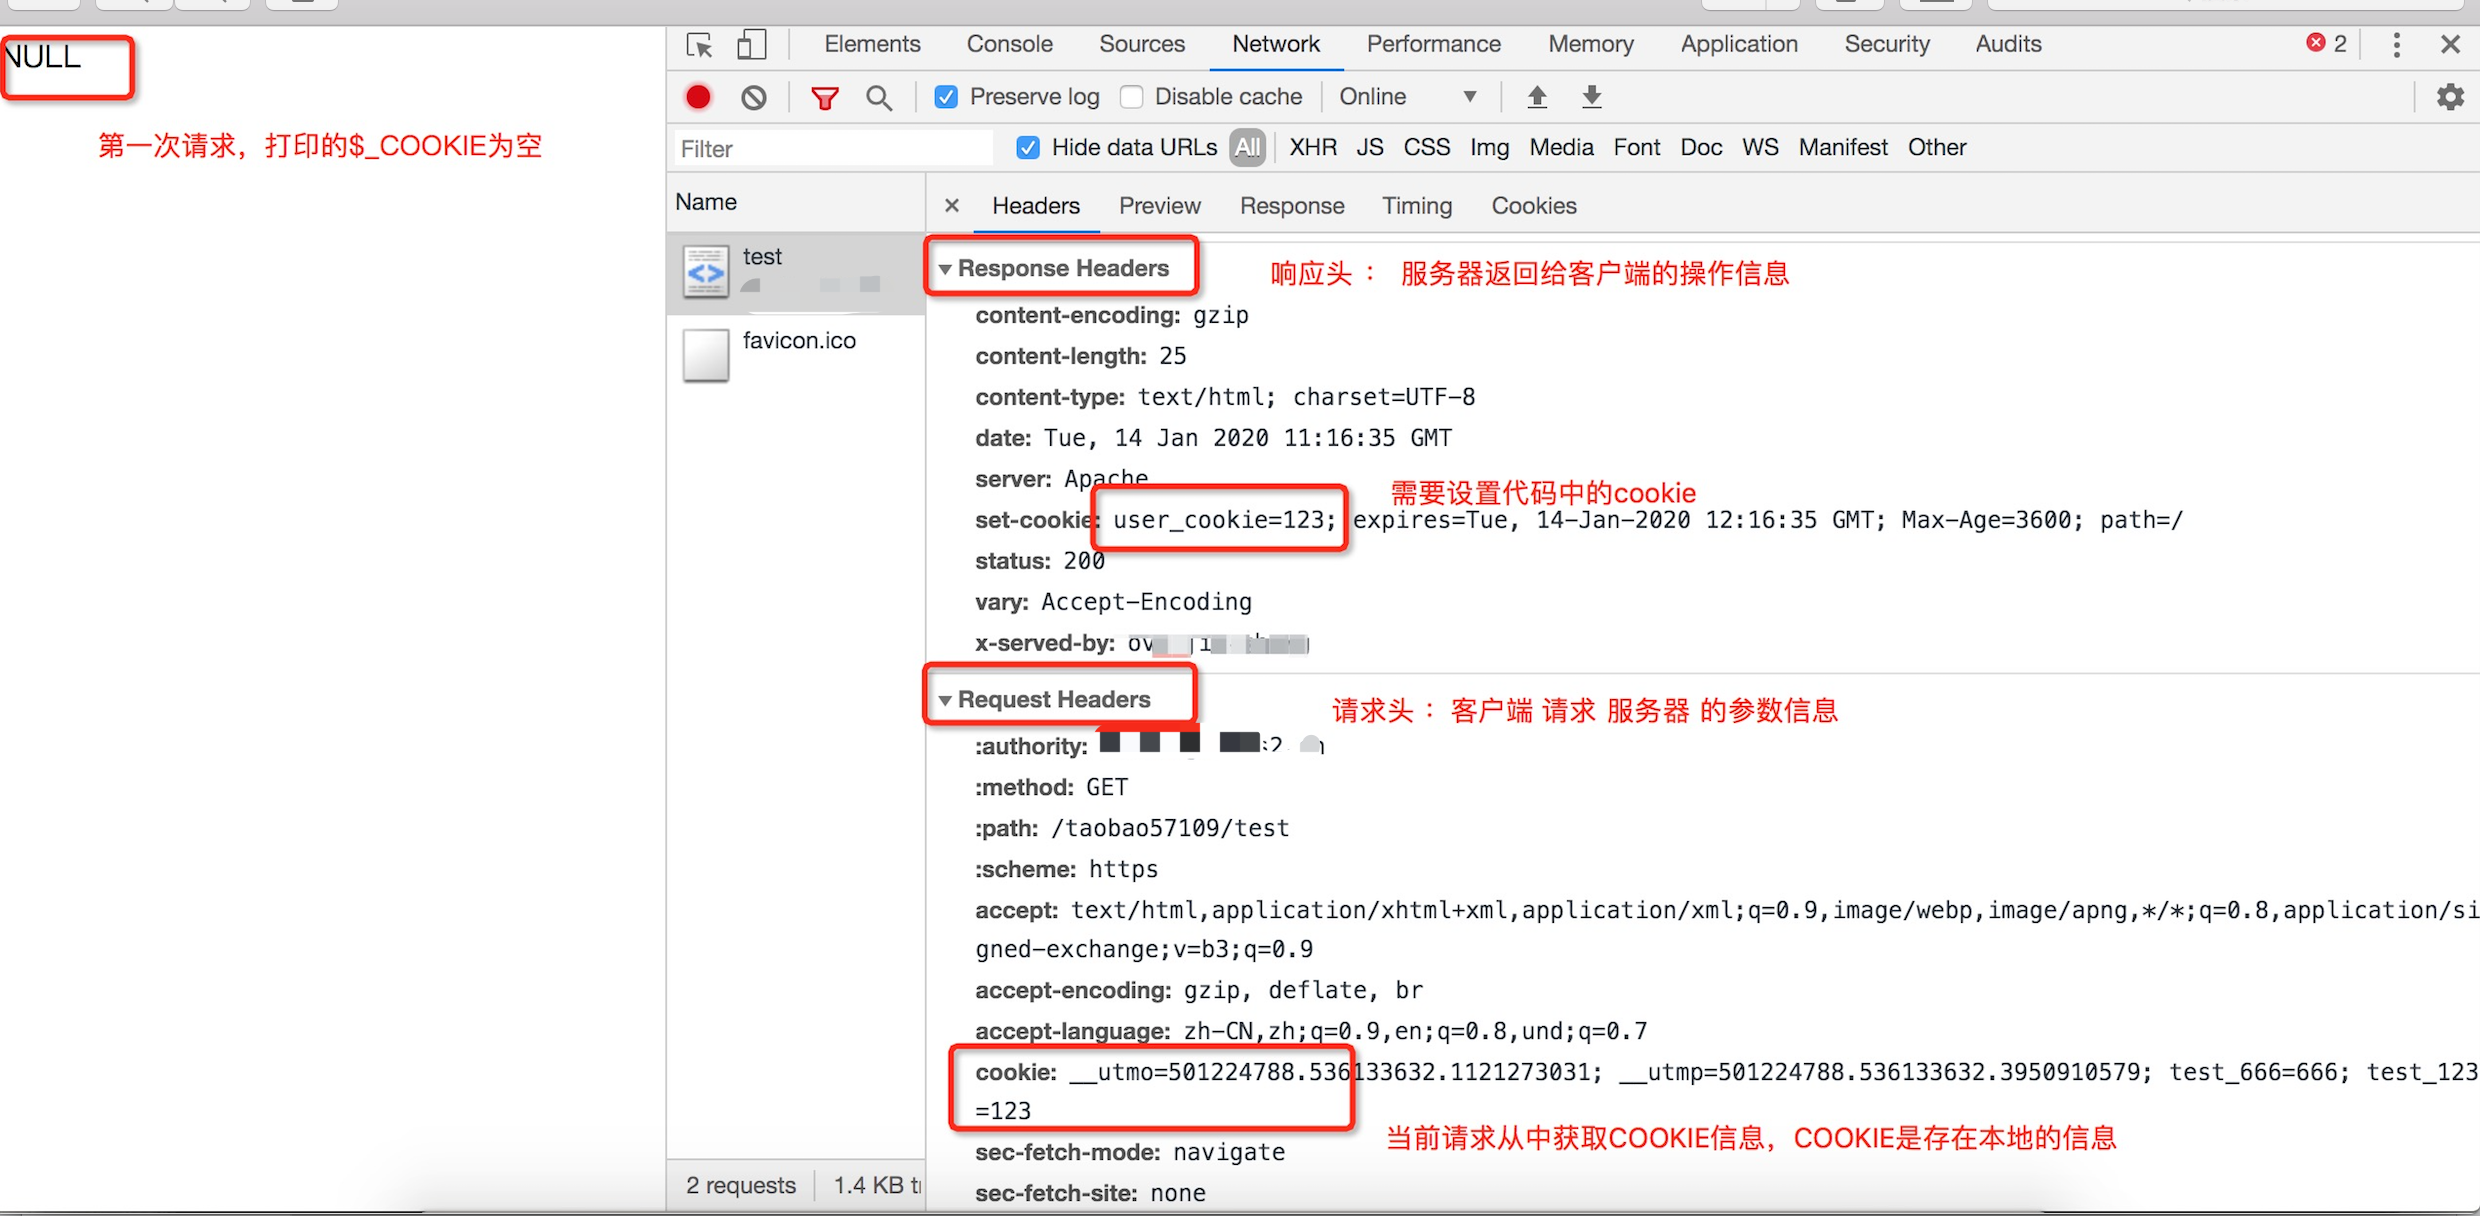This screenshot has width=2480, height=1216.
Task: Toggle the device toolbar icon
Action: pyautogui.click(x=751, y=45)
